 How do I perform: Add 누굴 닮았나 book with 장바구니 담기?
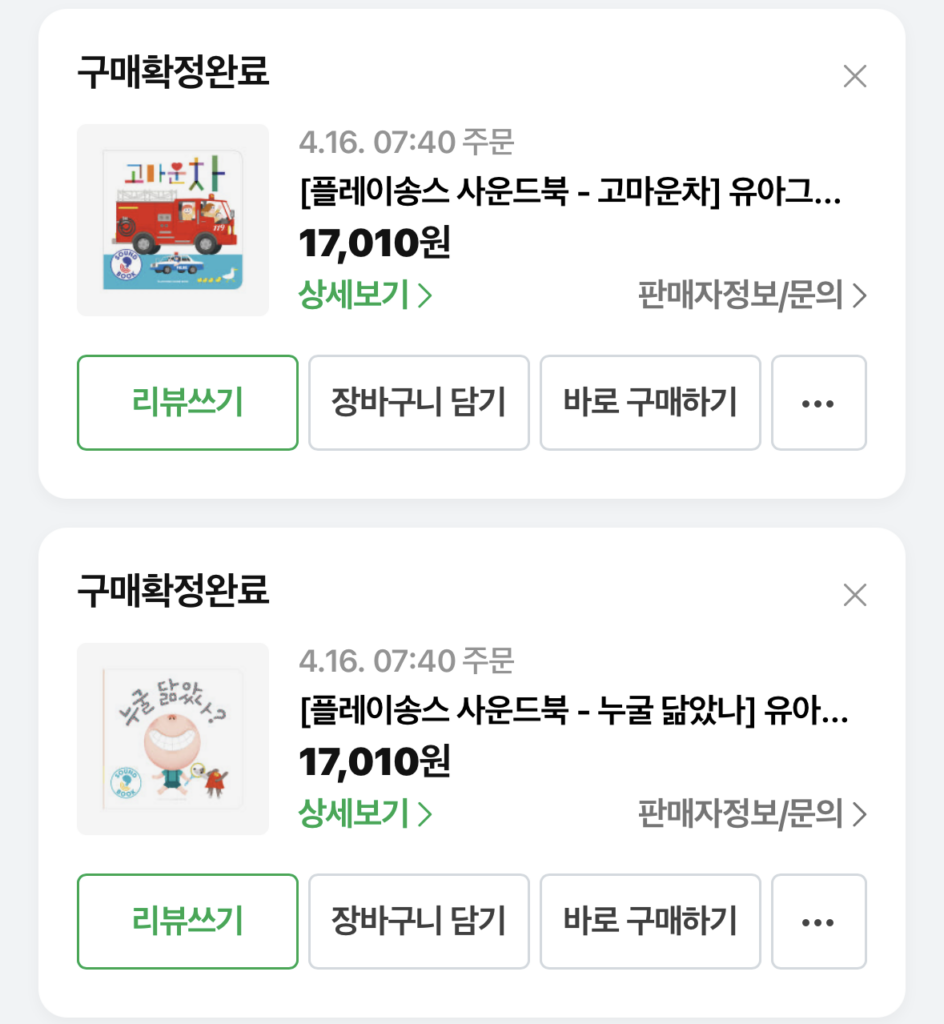tap(419, 921)
